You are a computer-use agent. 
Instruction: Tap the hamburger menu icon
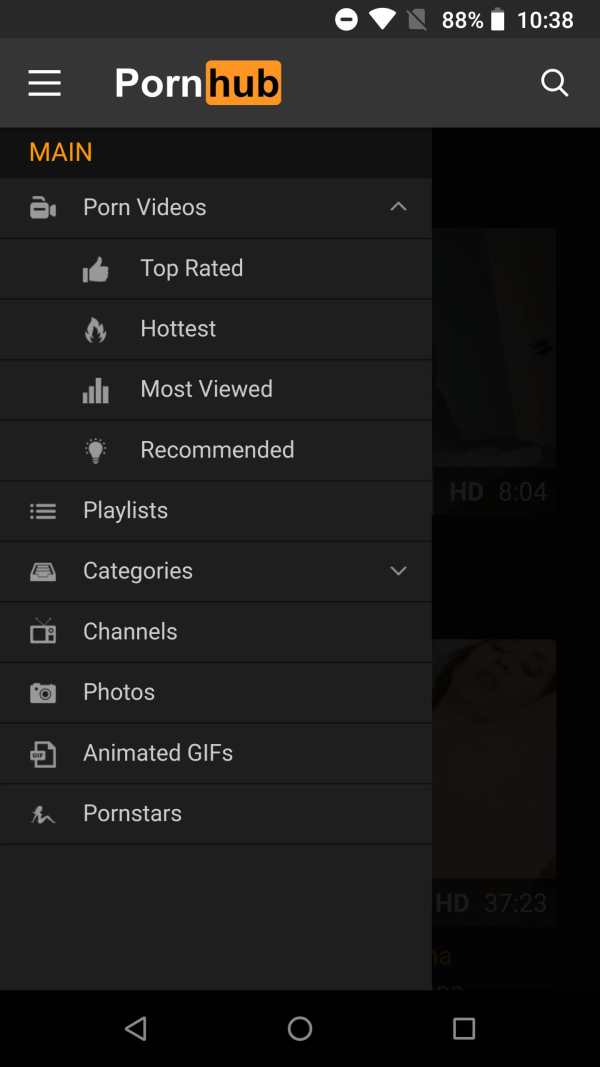click(x=45, y=83)
